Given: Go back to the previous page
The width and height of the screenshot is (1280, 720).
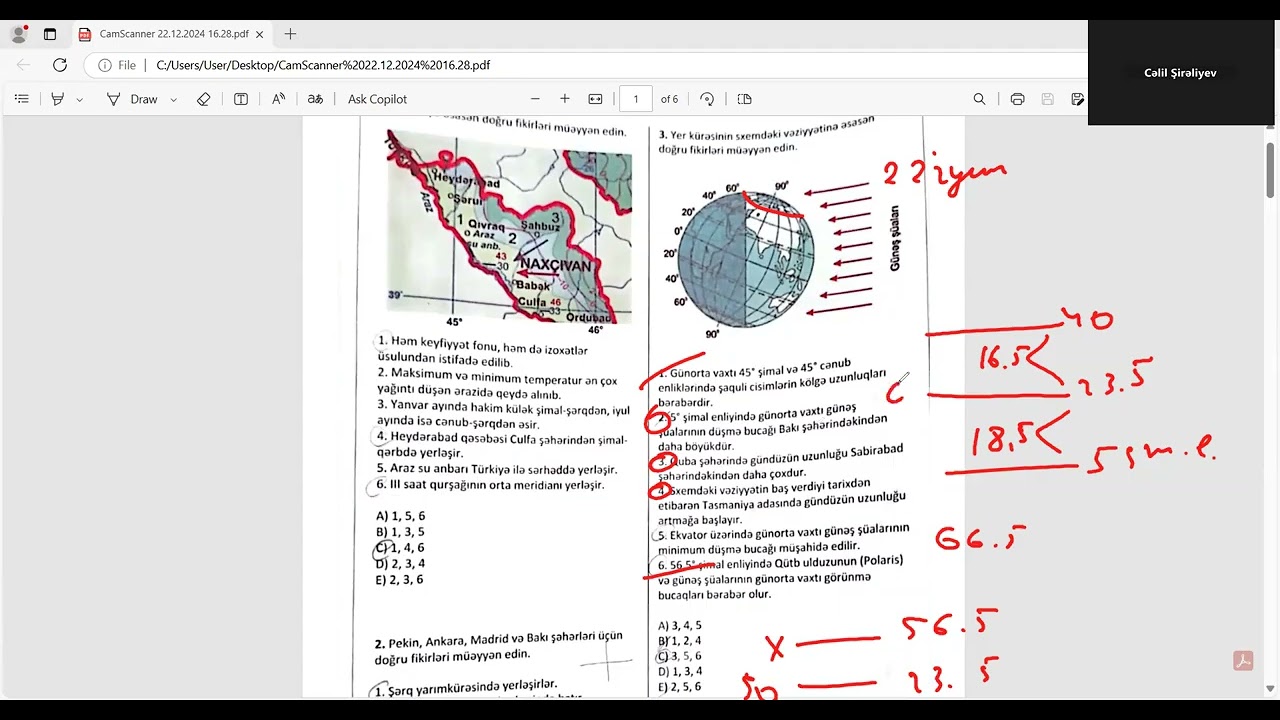Looking at the screenshot, I should (24, 65).
